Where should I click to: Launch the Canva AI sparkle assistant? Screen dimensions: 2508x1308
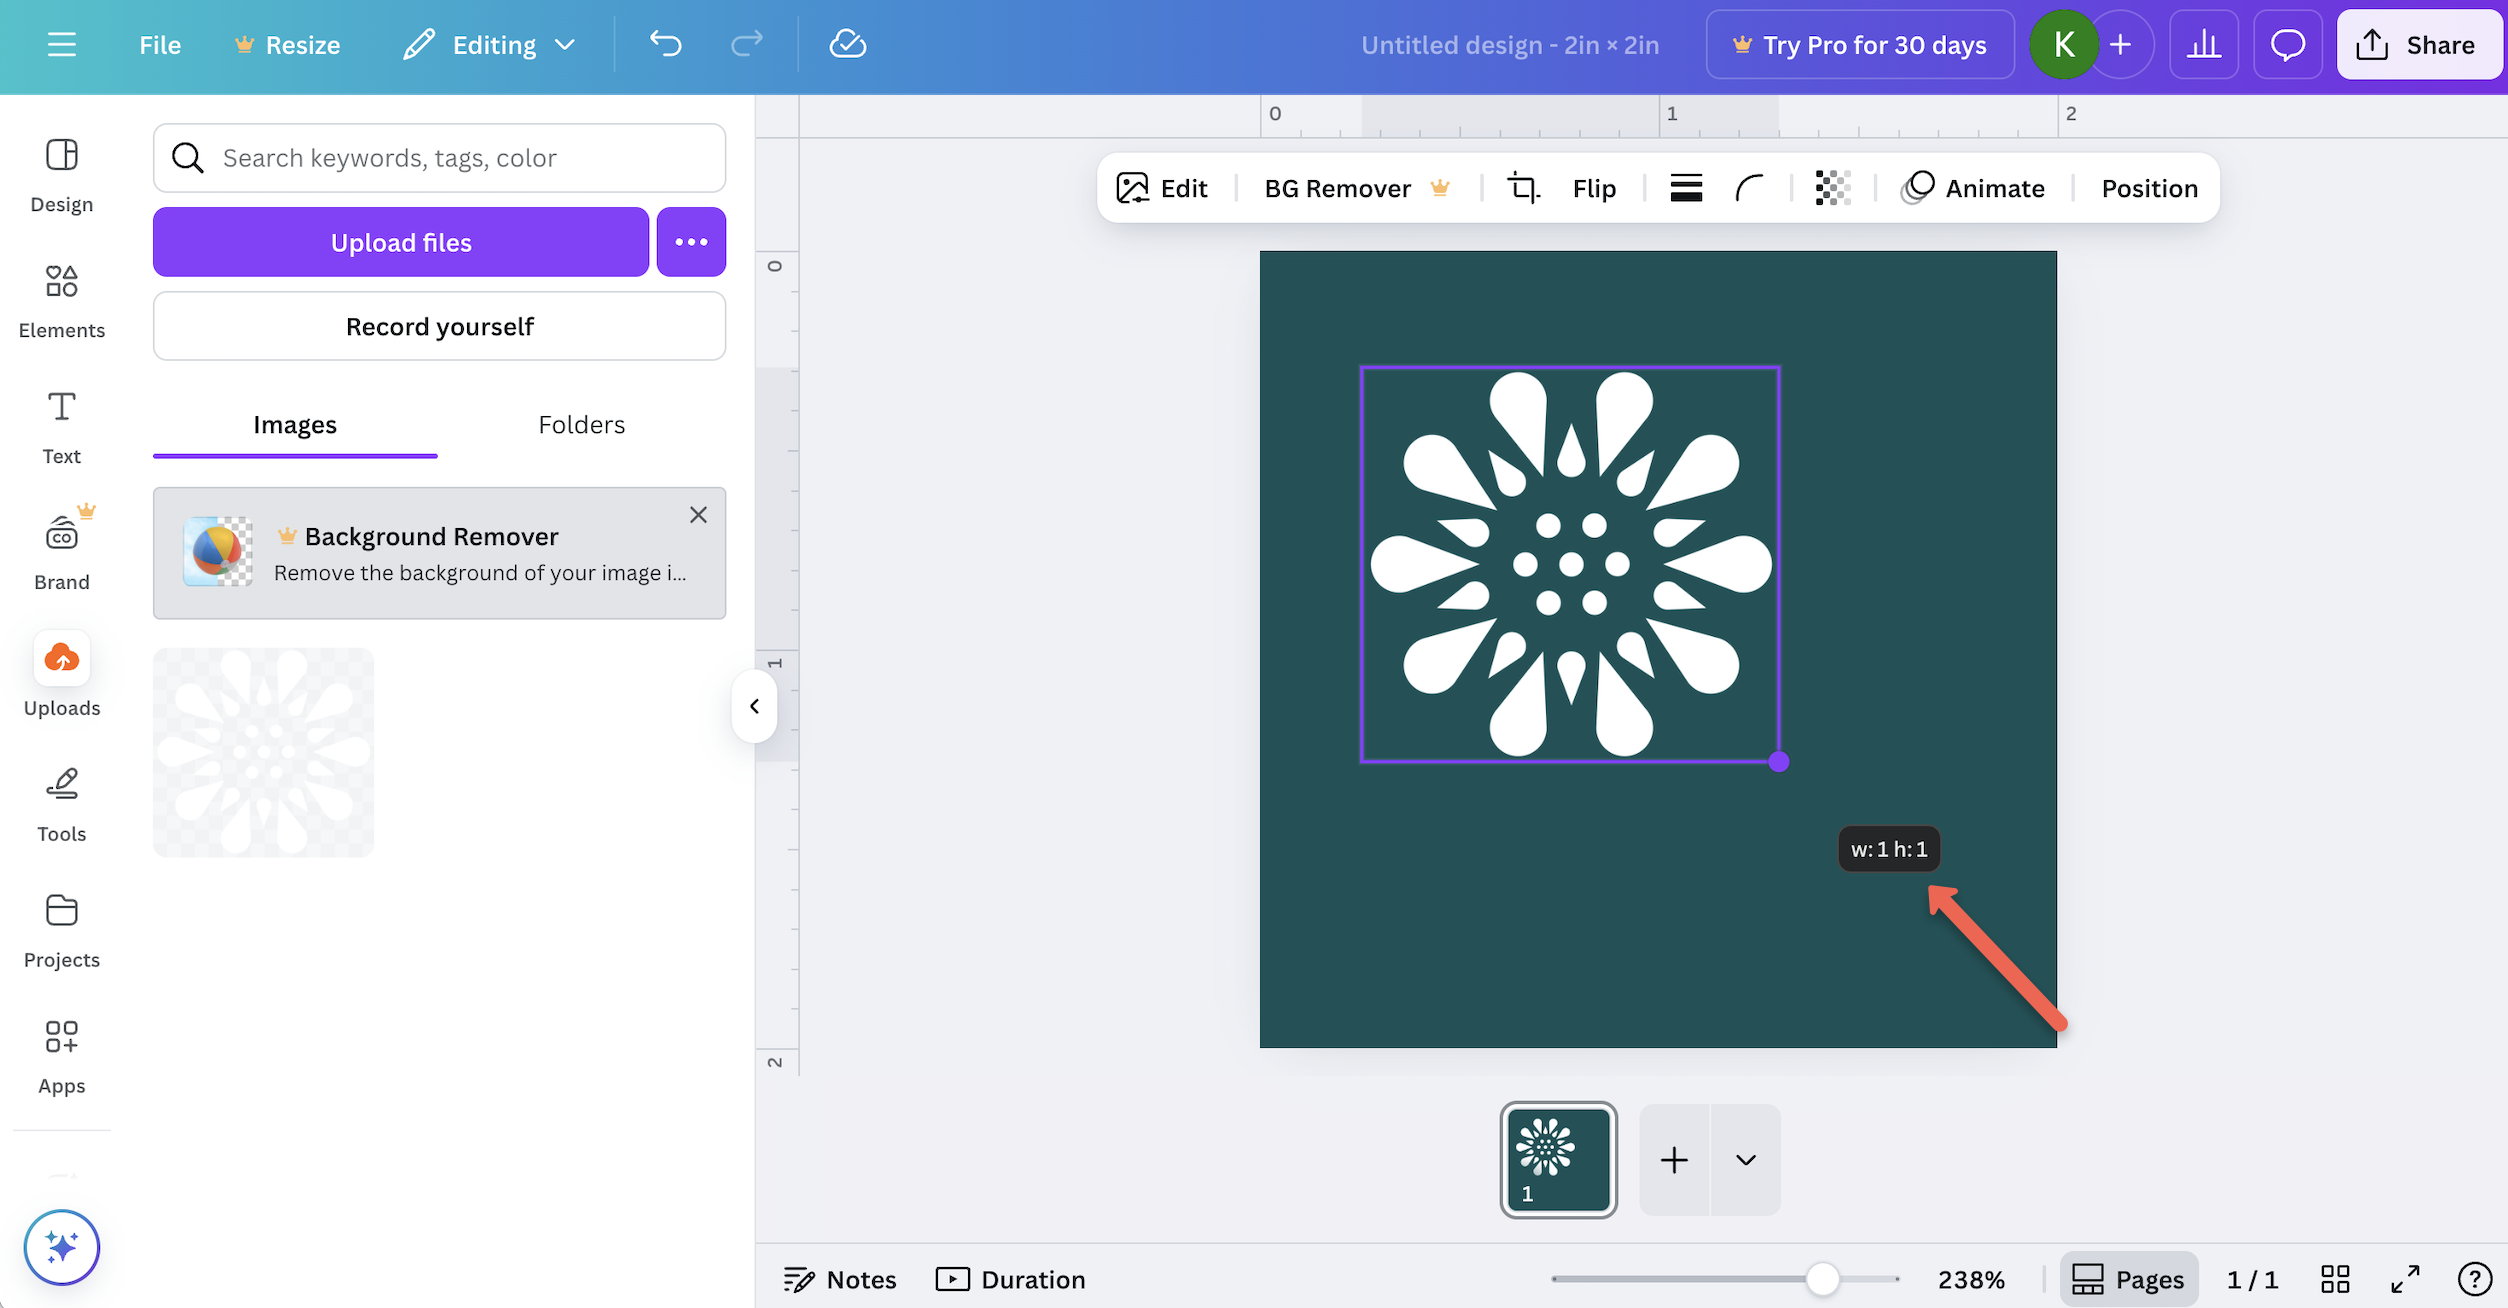point(62,1247)
